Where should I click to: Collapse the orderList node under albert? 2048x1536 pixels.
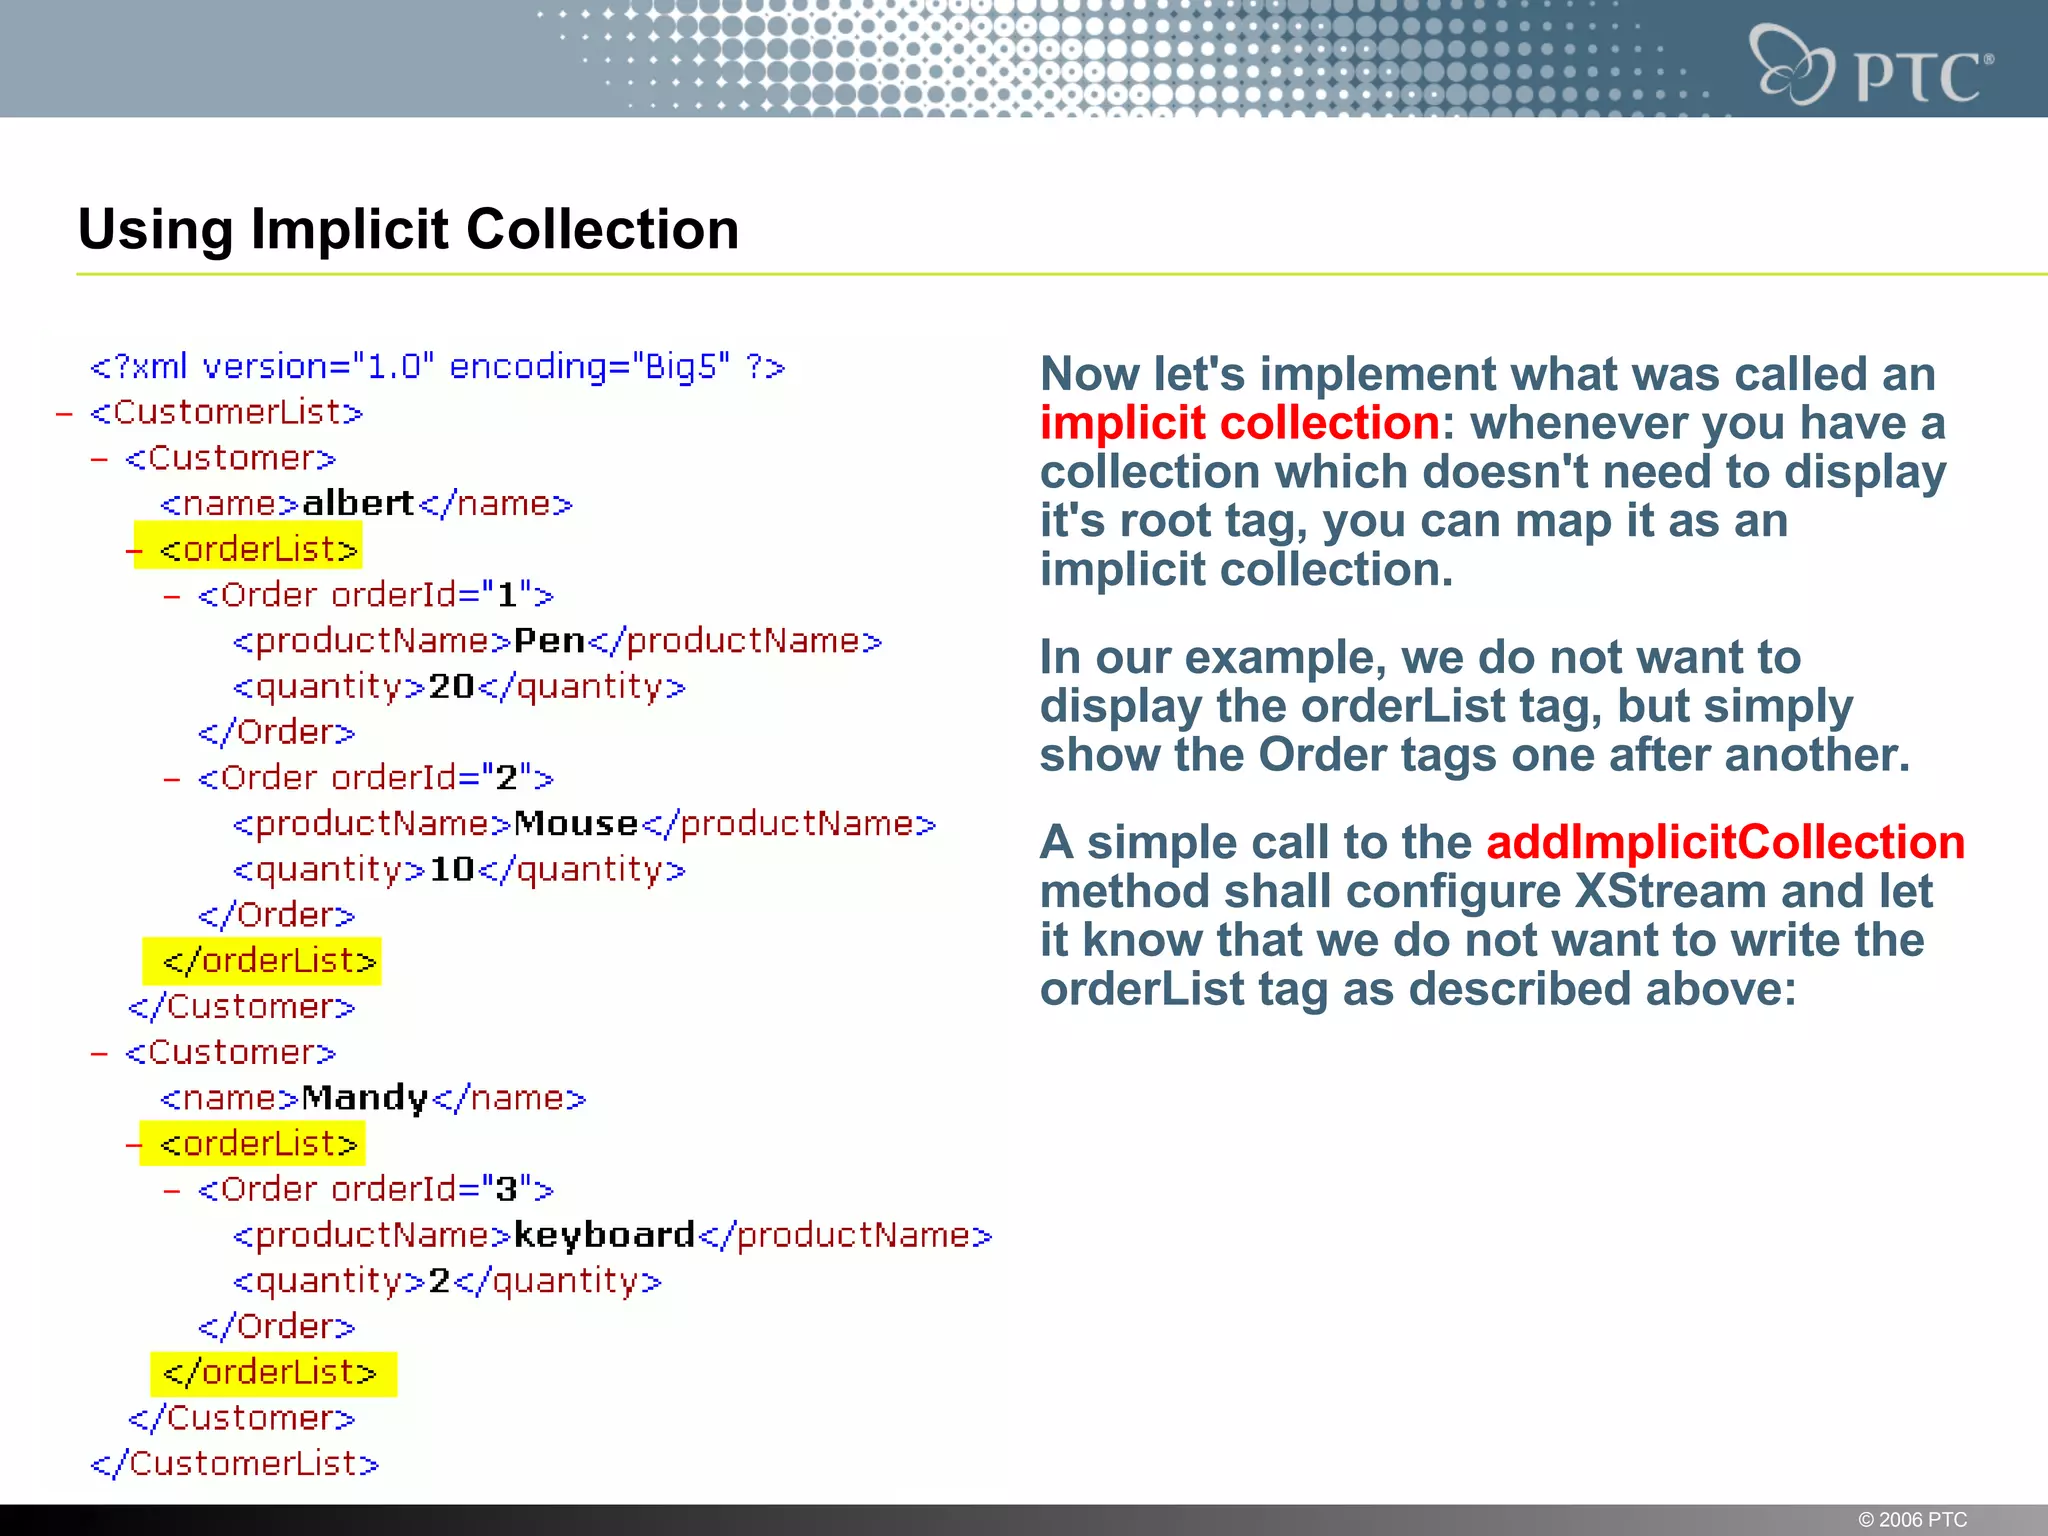tap(135, 550)
